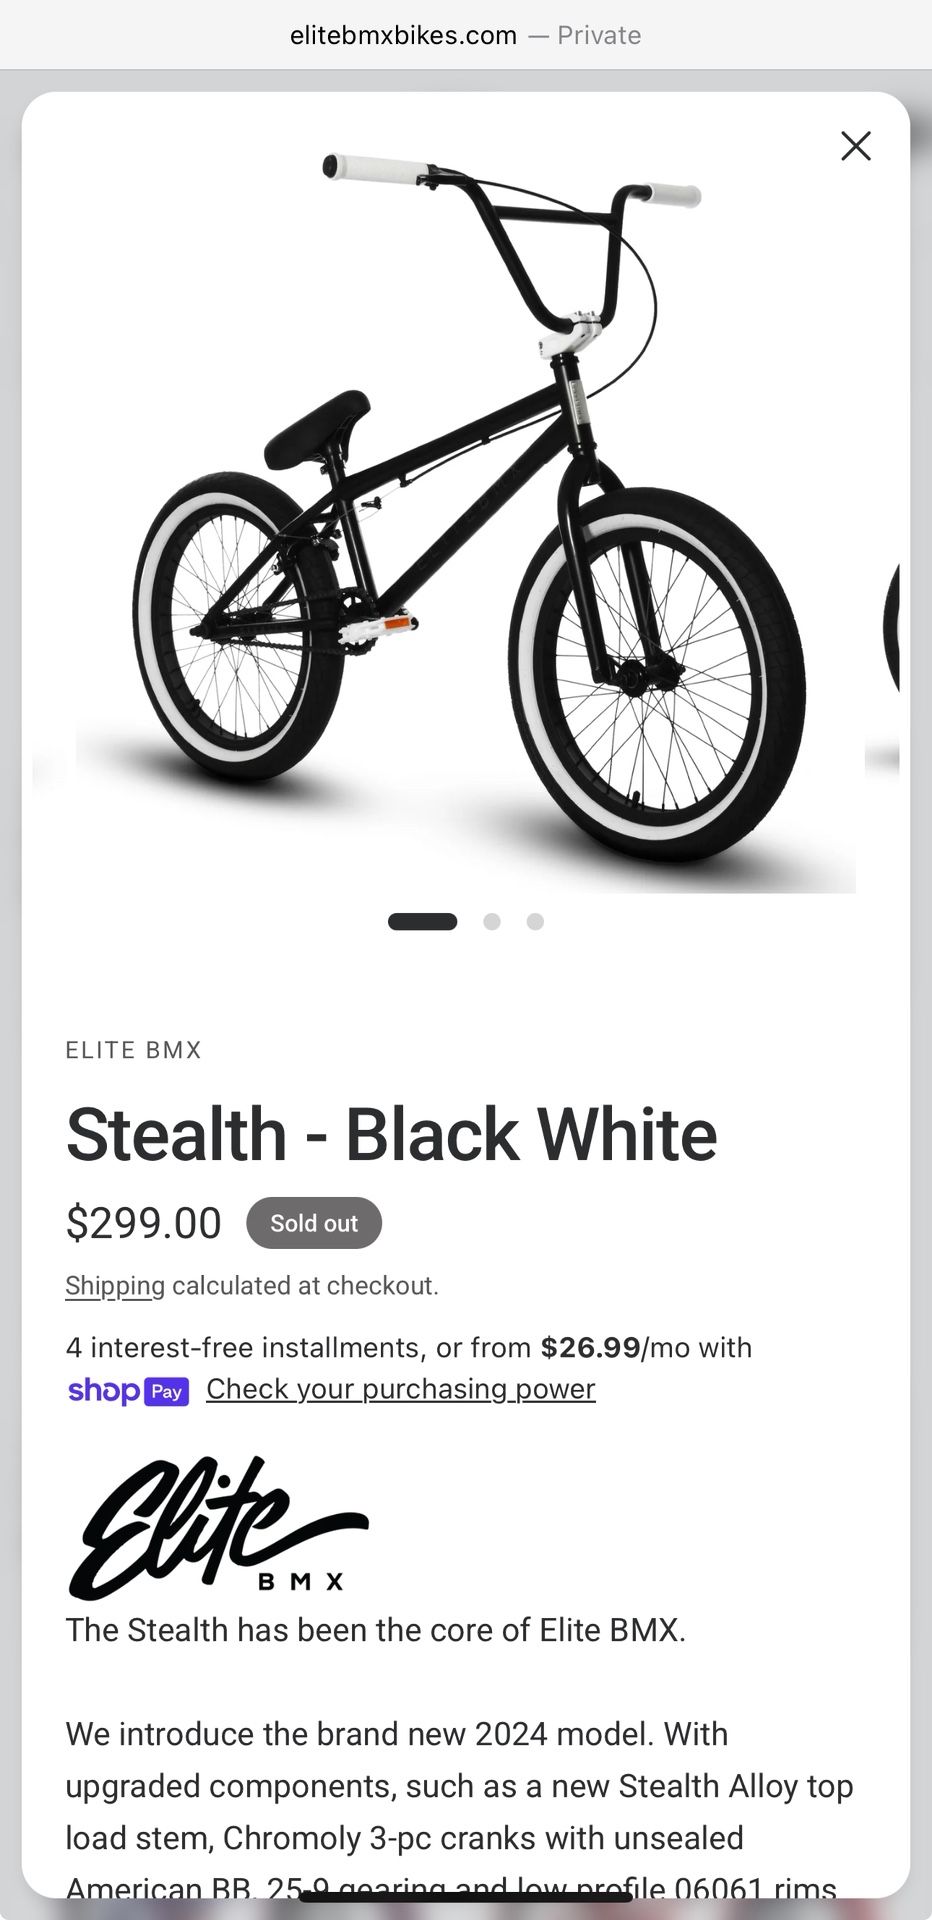
Task: Tap the Safari page title bar
Action: 466,34
